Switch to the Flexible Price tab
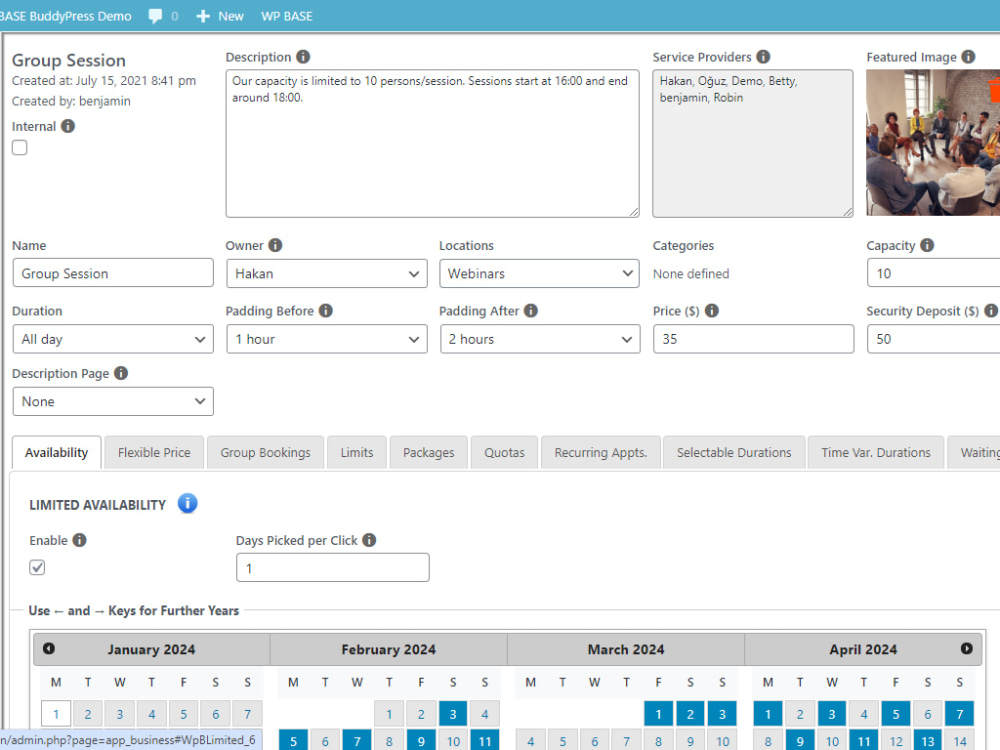Viewport: 1000px width, 750px height. tap(154, 453)
